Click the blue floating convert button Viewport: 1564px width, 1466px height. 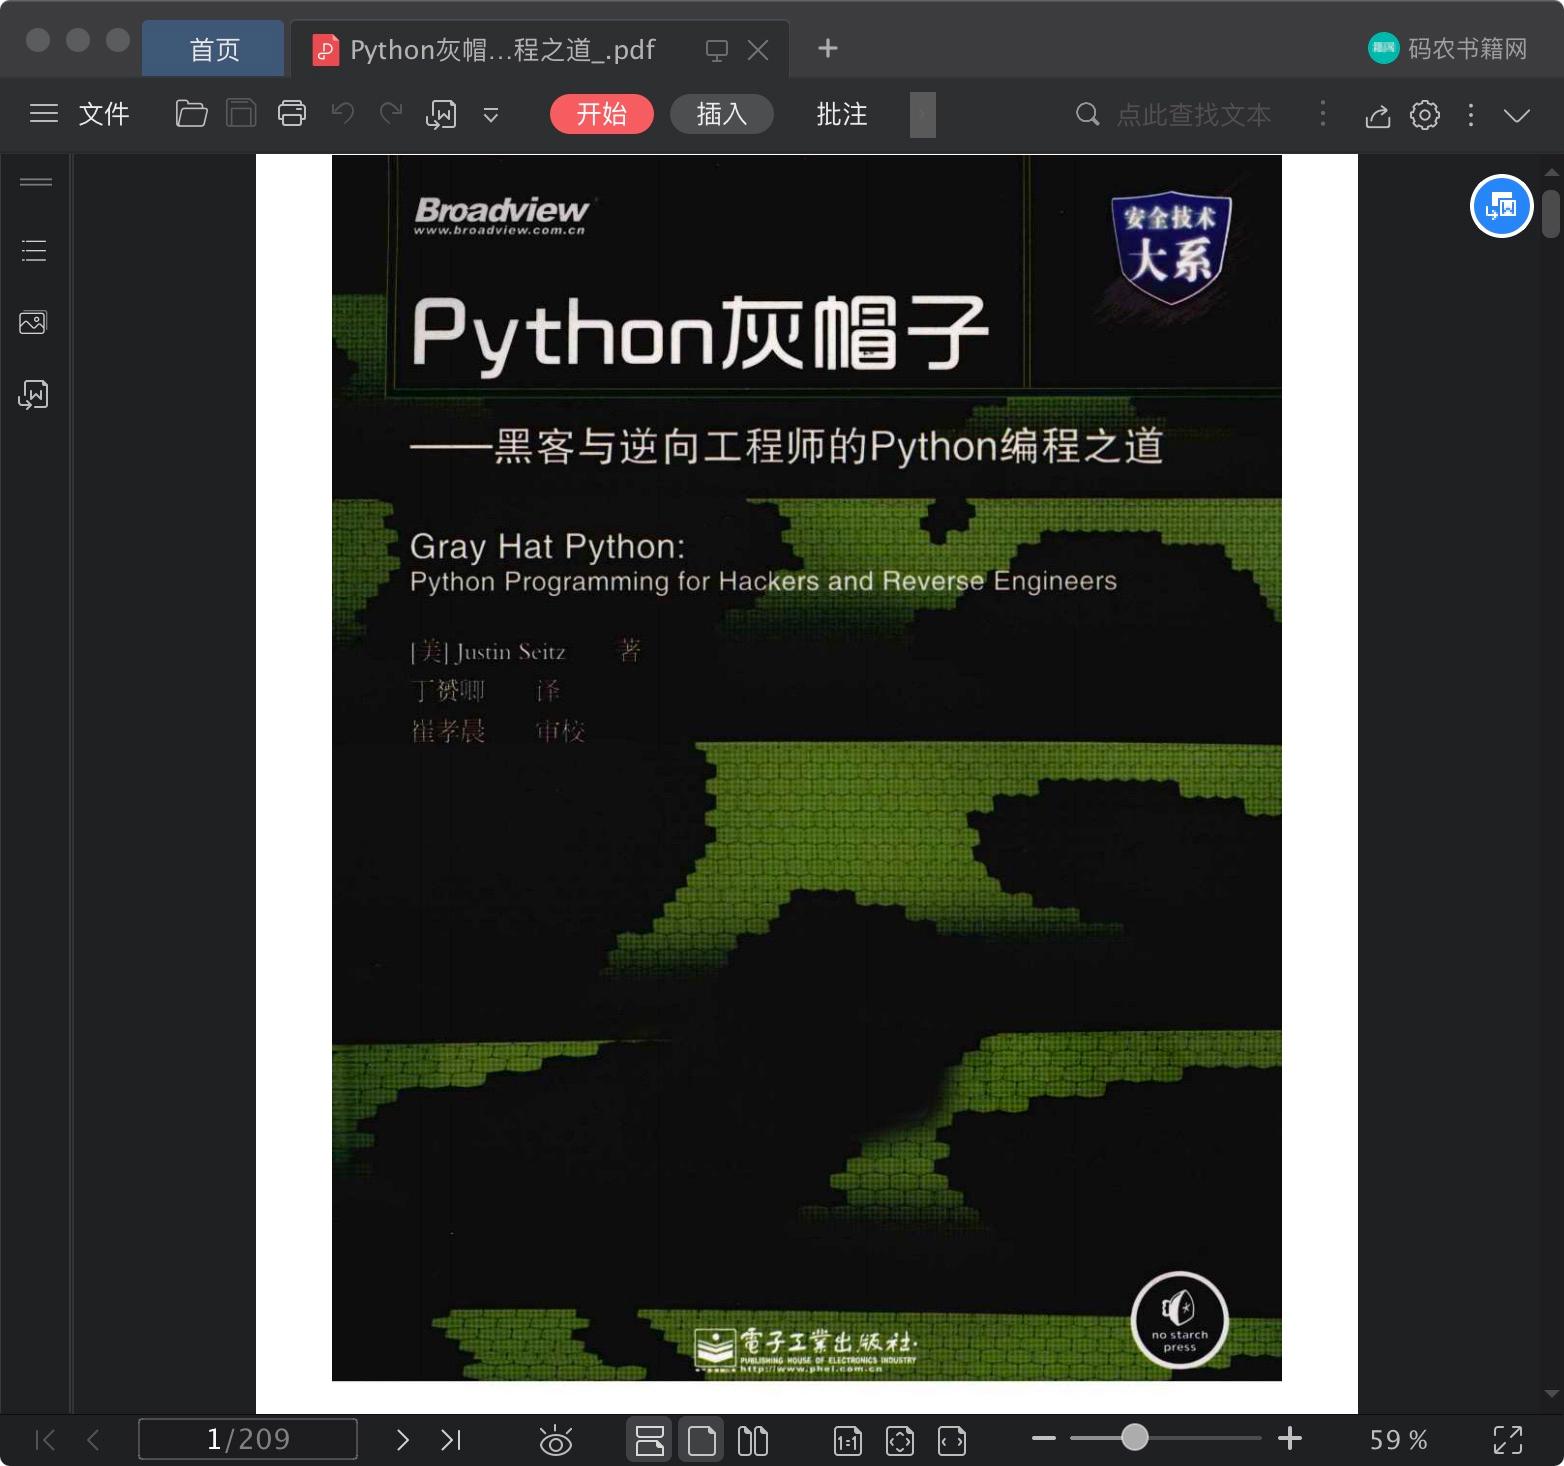pyautogui.click(x=1501, y=206)
